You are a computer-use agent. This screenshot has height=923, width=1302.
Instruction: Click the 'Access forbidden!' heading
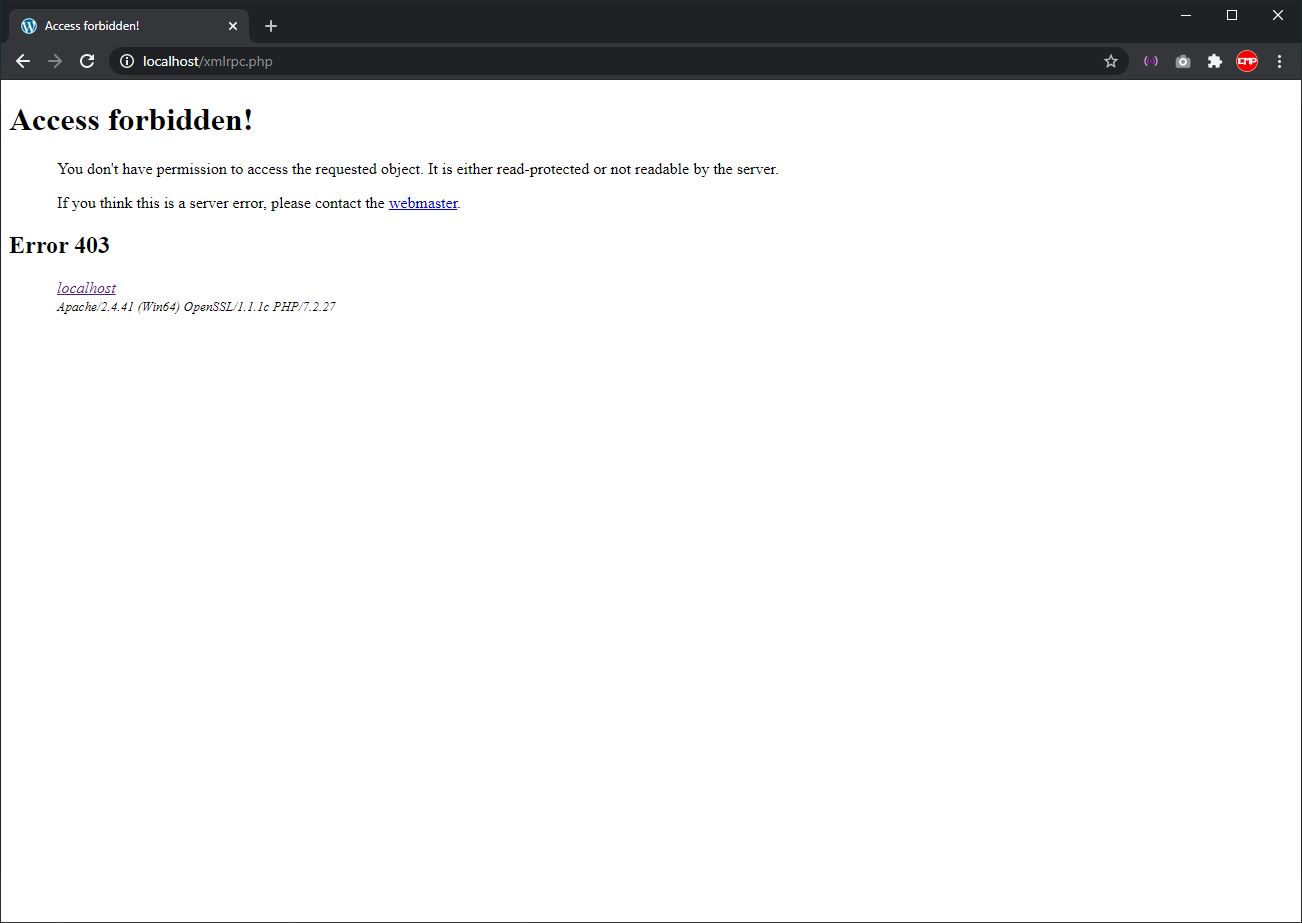pyautogui.click(x=131, y=121)
